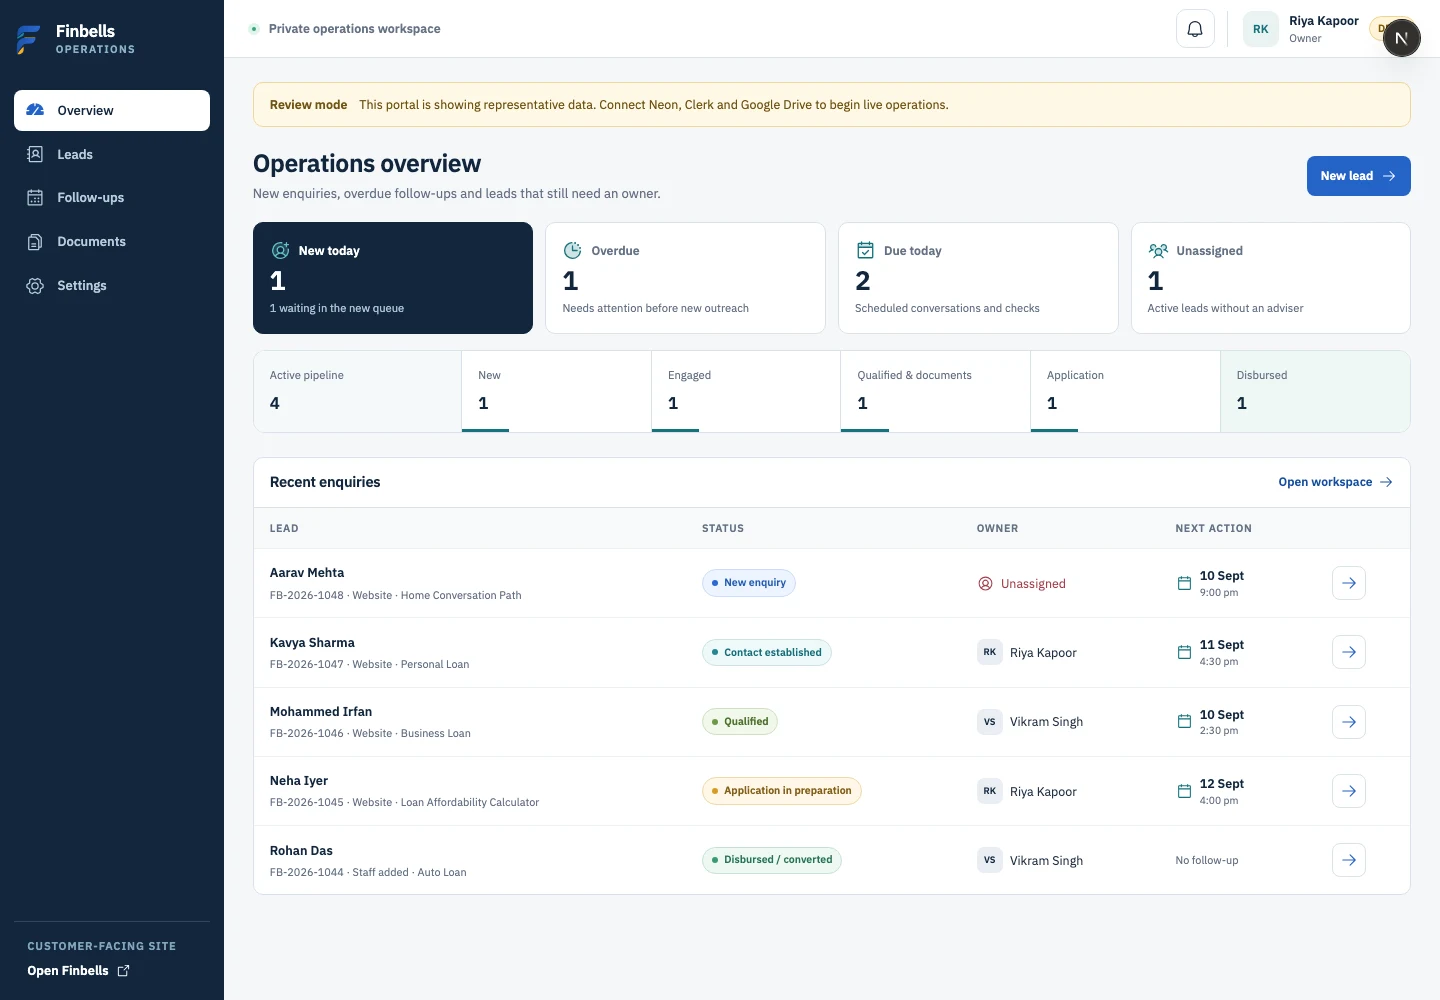1440x1000 pixels.
Task: Open row arrow for Mohammed Irfan
Action: coord(1349,722)
